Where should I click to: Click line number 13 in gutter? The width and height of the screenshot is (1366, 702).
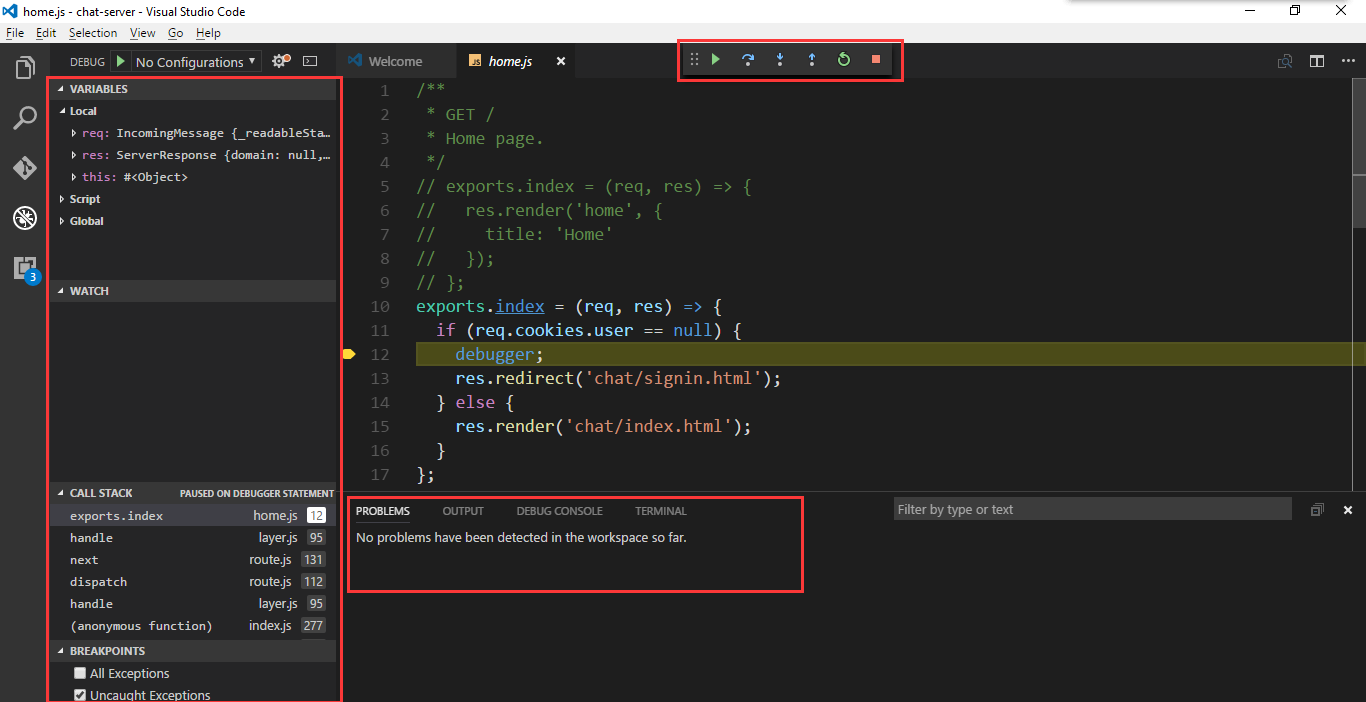click(x=379, y=379)
